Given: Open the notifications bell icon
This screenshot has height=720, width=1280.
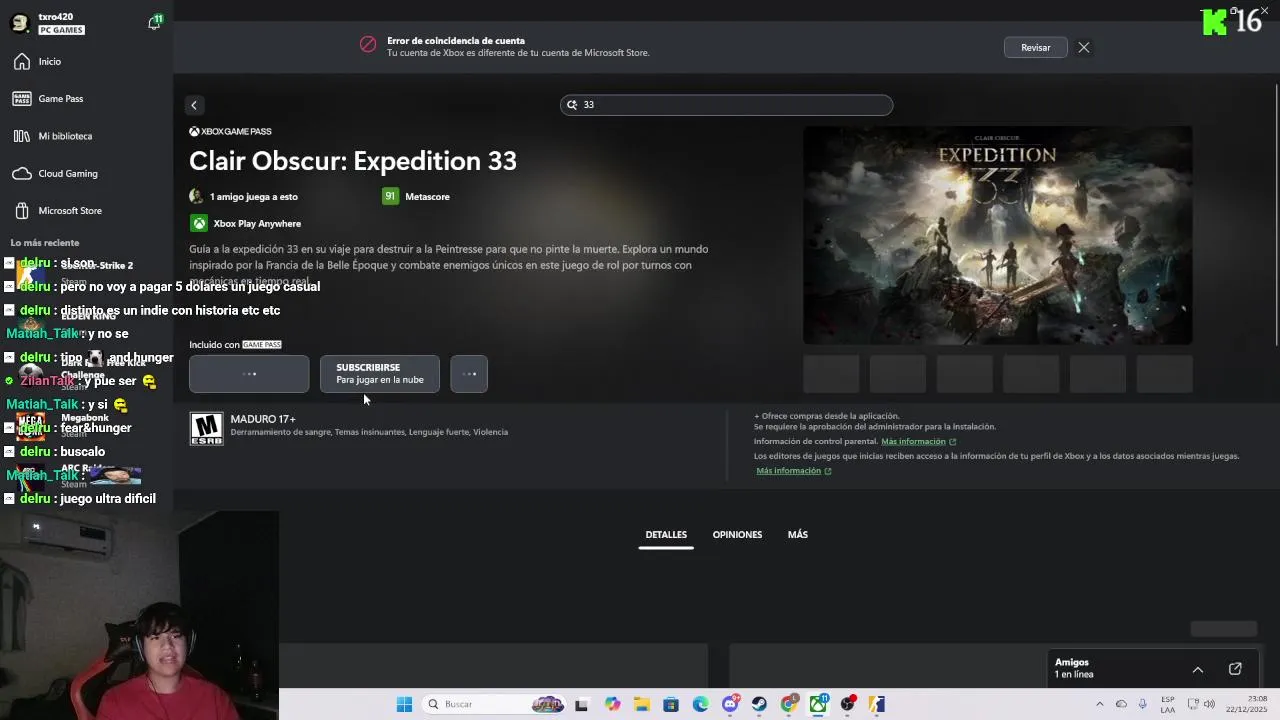Looking at the screenshot, I should pos(154,23).
